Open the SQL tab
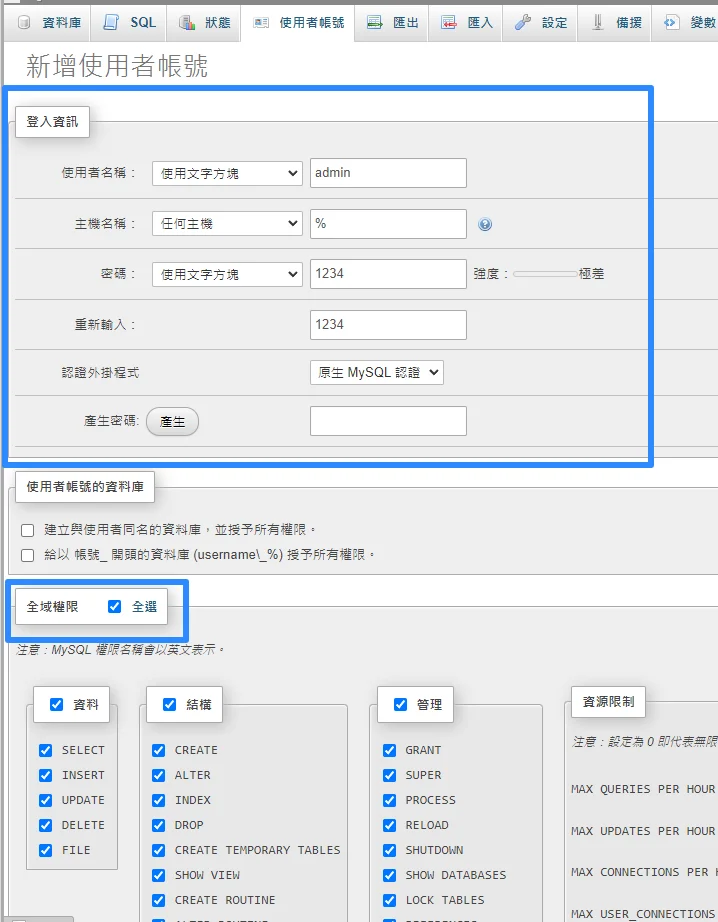Image resolution: width=718 pixels, height=922 pixels. 129,23
